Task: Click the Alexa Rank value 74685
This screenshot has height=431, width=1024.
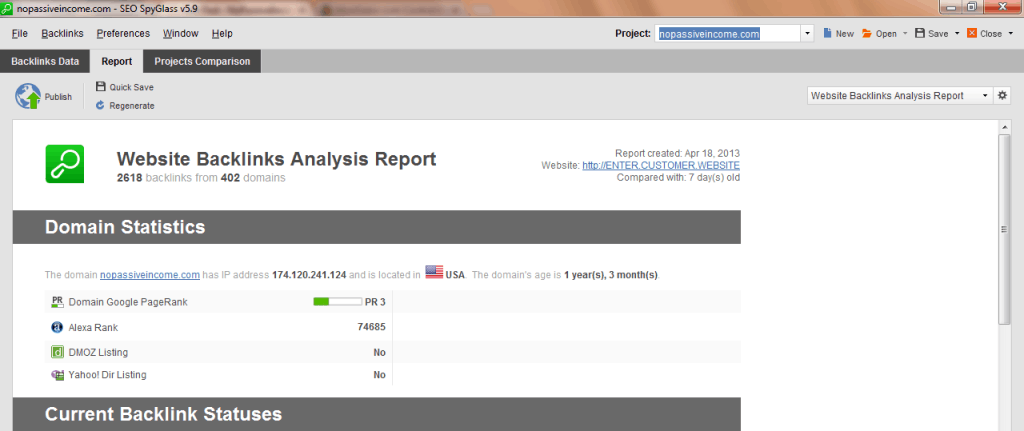Action: pyautogui.click(x=371, y=327)
